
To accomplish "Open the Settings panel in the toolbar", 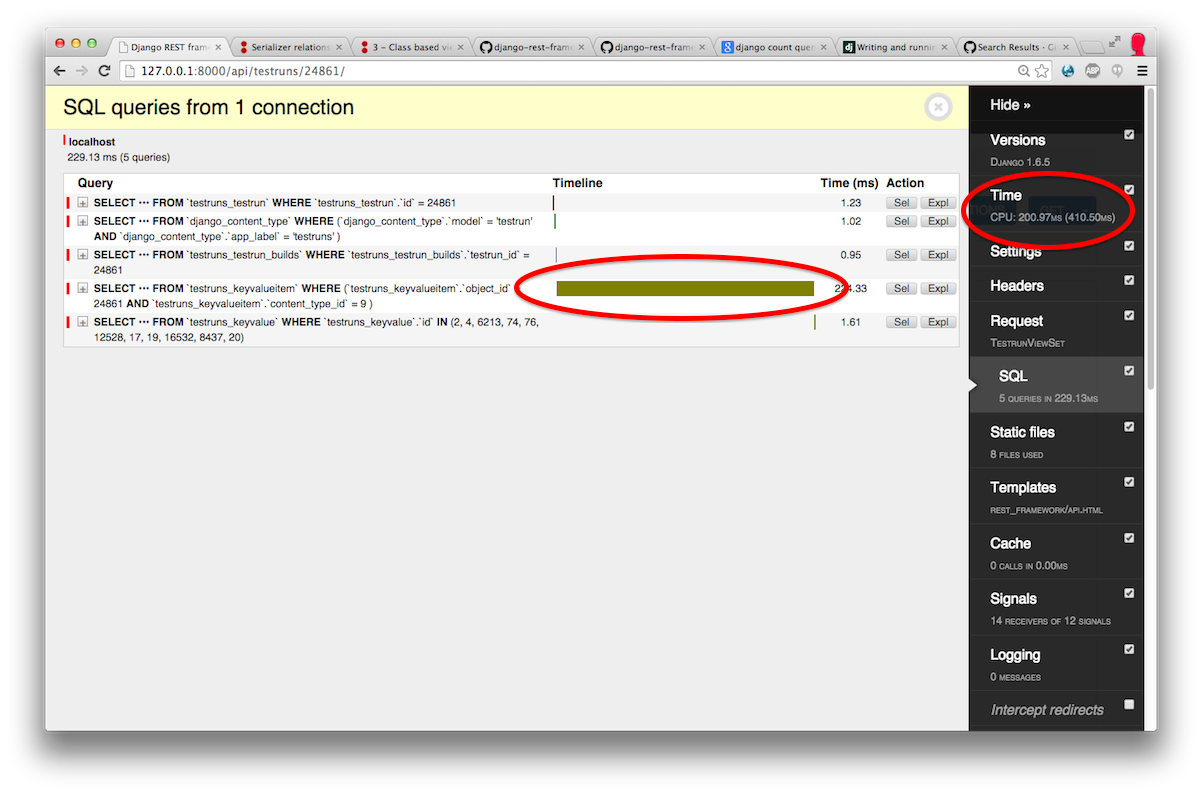I will point(1055,251).
